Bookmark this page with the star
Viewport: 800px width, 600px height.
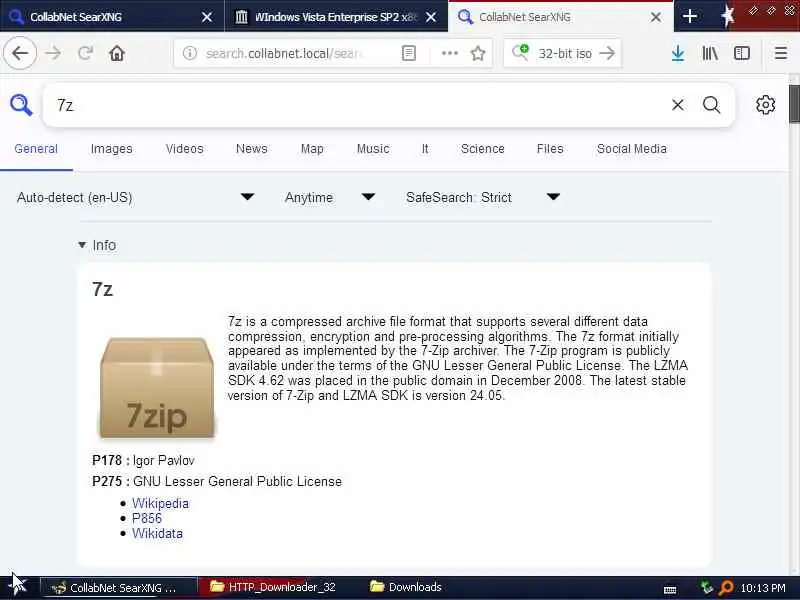click(x=478, y=53)
